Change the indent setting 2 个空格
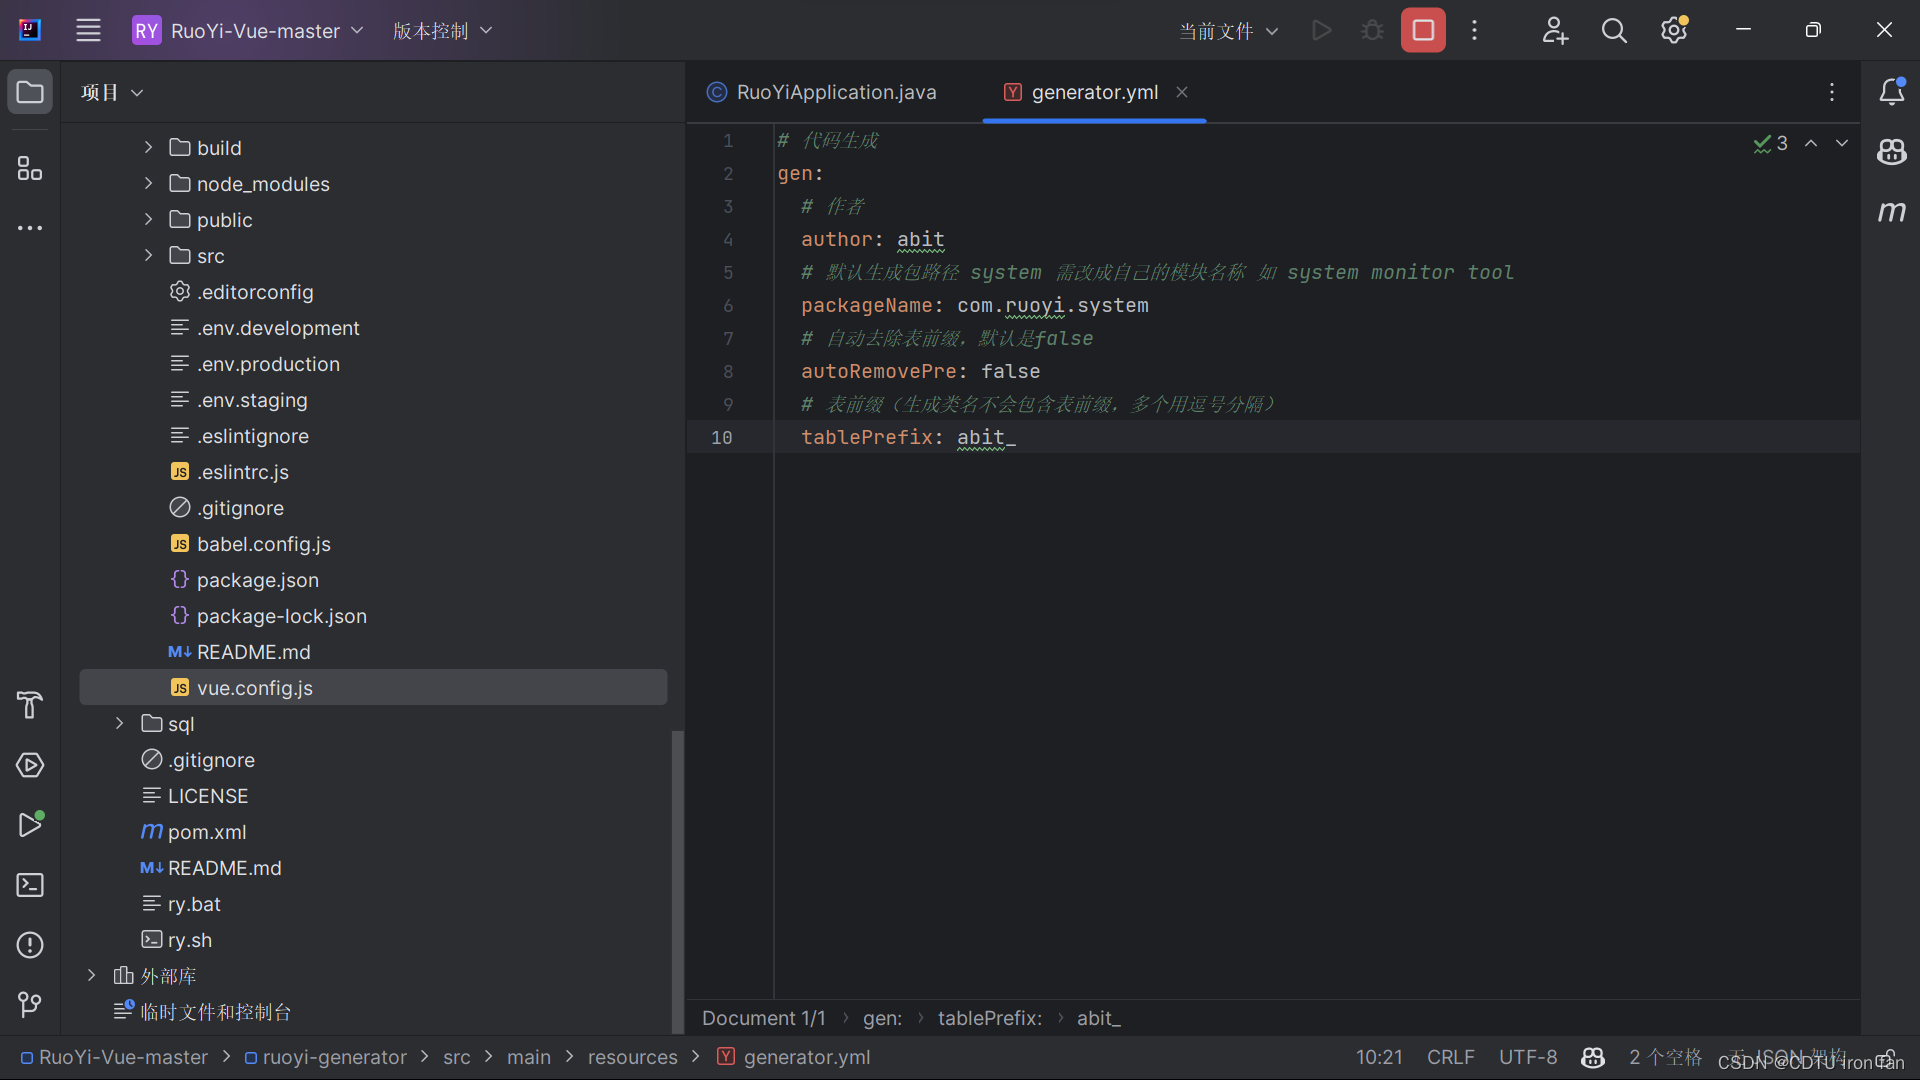 click(x=1665, y=1057)
